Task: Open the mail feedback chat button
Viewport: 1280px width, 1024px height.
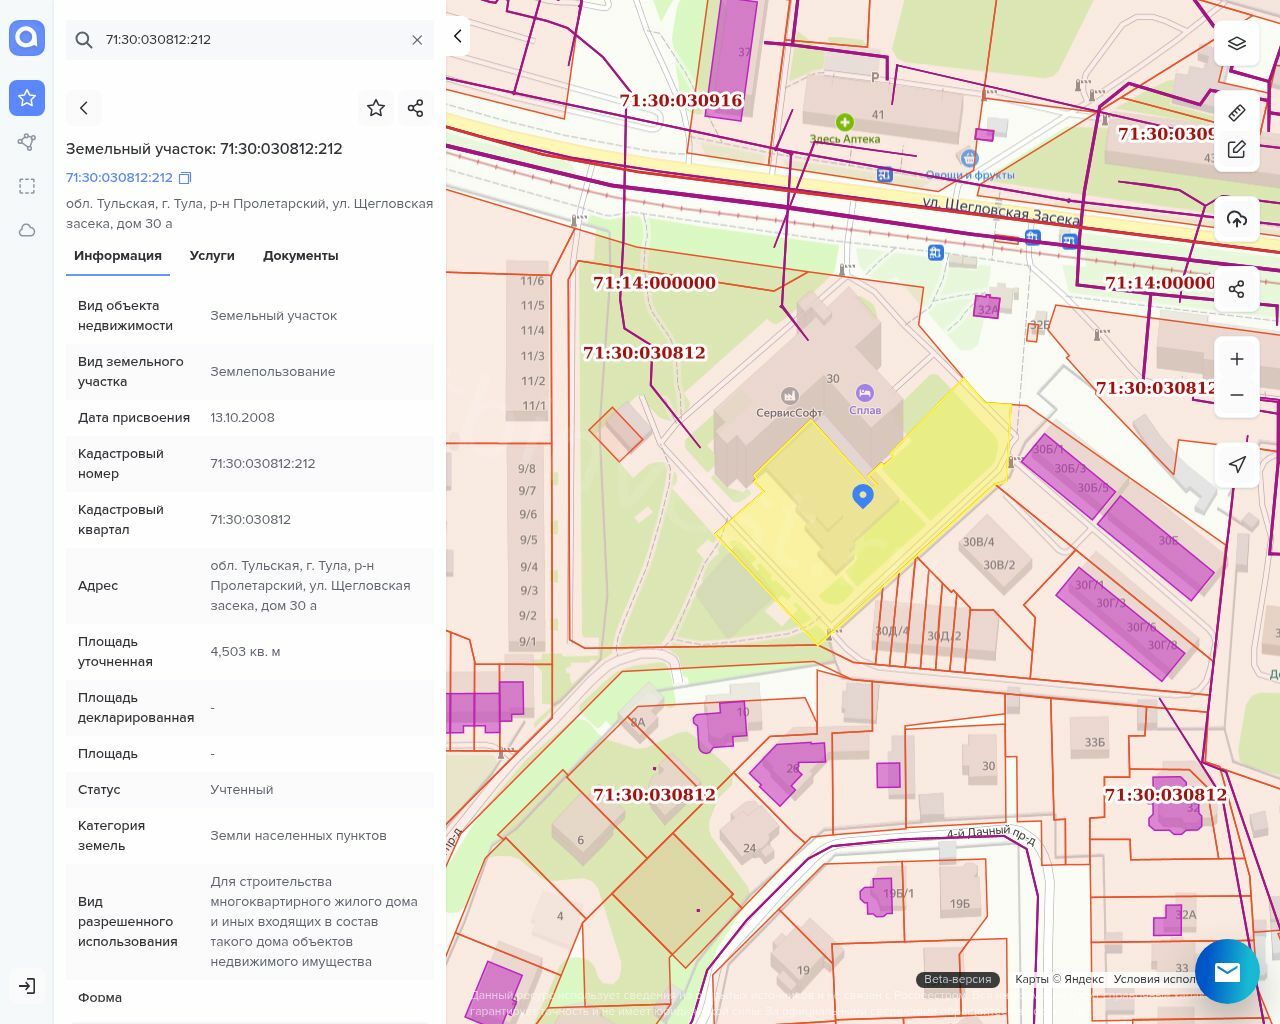Action: [x=1226, y=971]
